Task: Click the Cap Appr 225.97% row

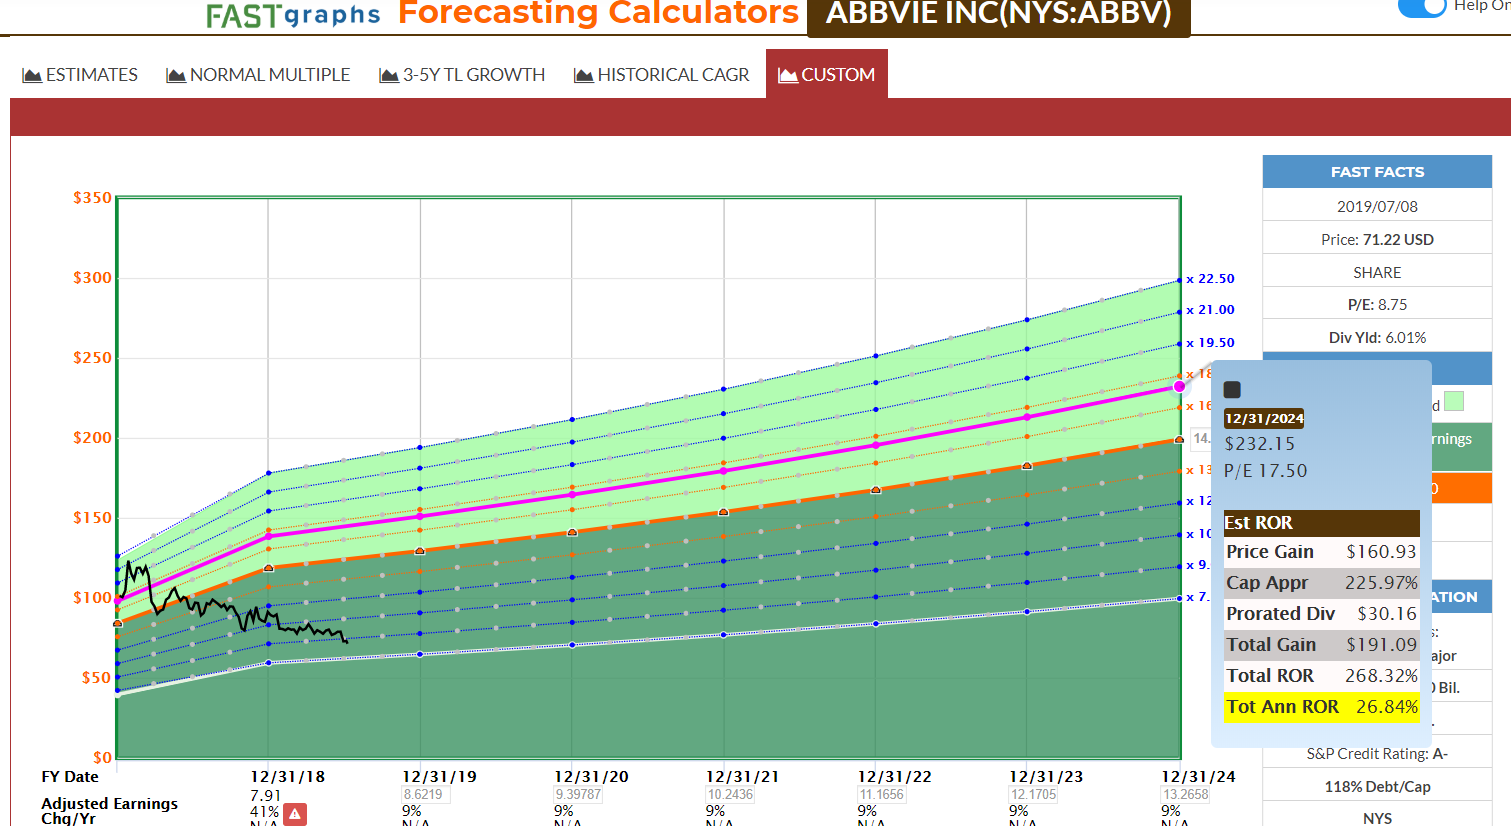Action: [1322, 583]
